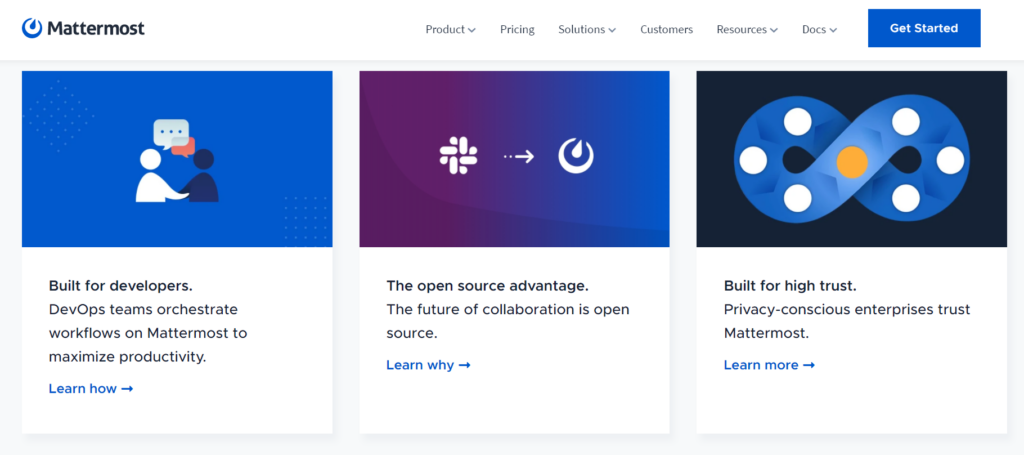Open the Learn more link
Image resolution: width=1024 pixels, height=455 pixels.
tap(761, 366)
